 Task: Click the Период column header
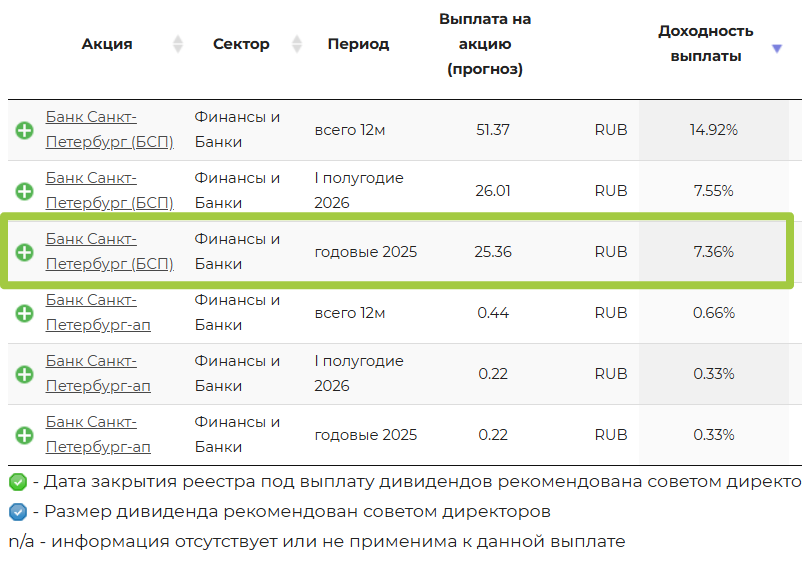[x=358, y=44]
